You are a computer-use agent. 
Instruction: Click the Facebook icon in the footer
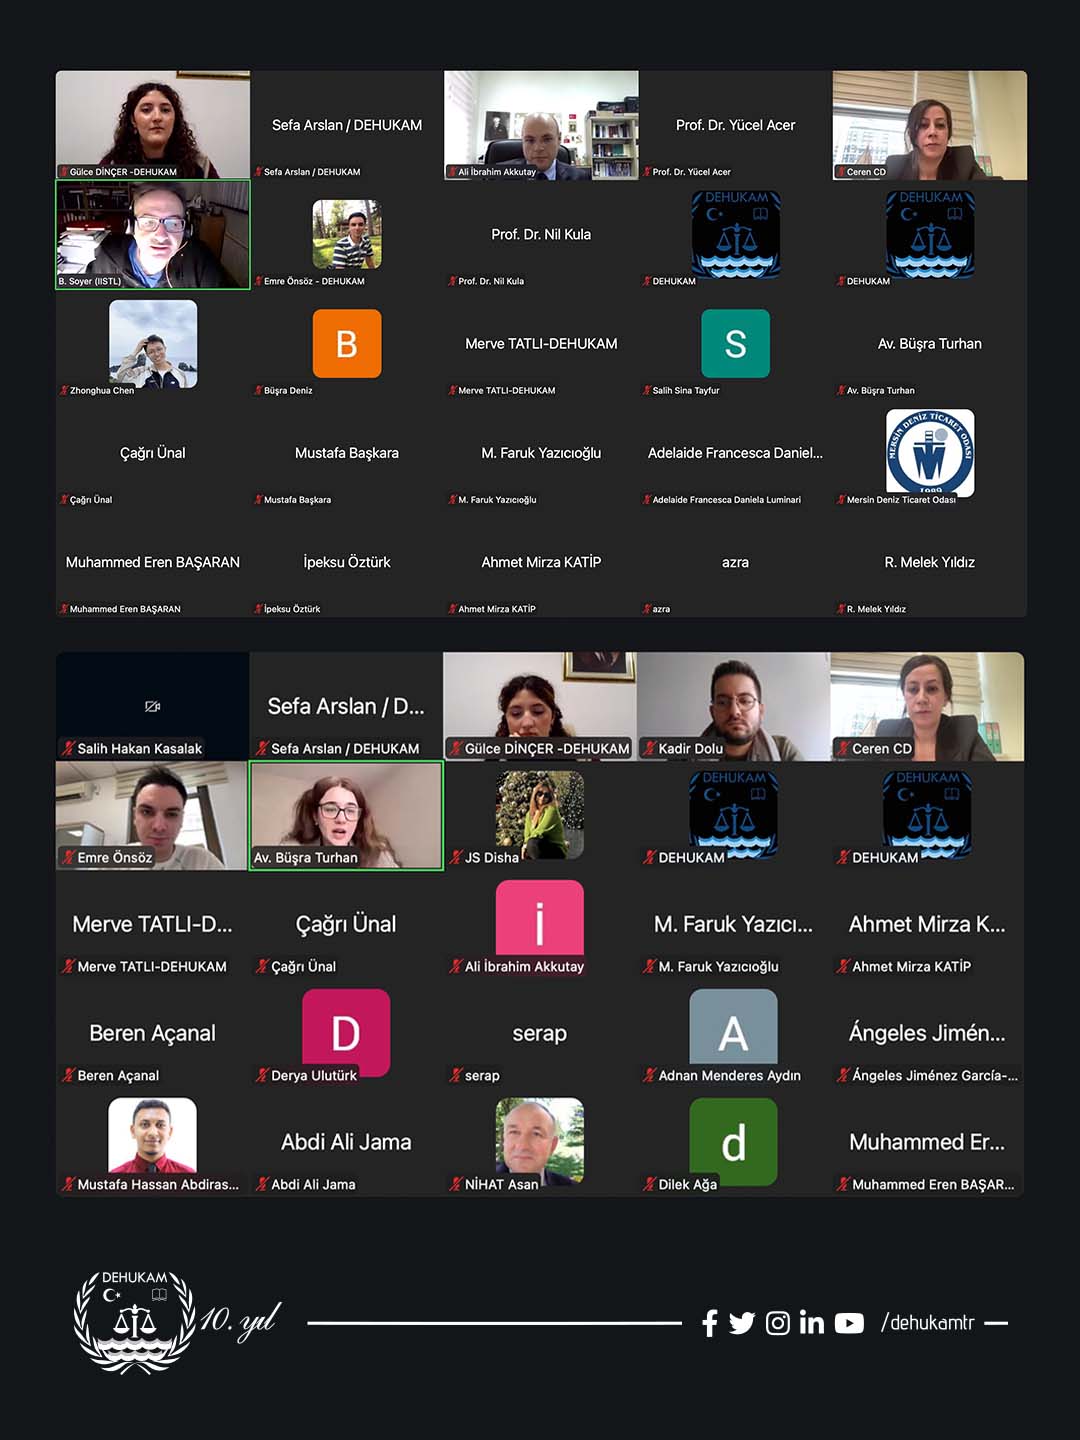click(709, 1323)
